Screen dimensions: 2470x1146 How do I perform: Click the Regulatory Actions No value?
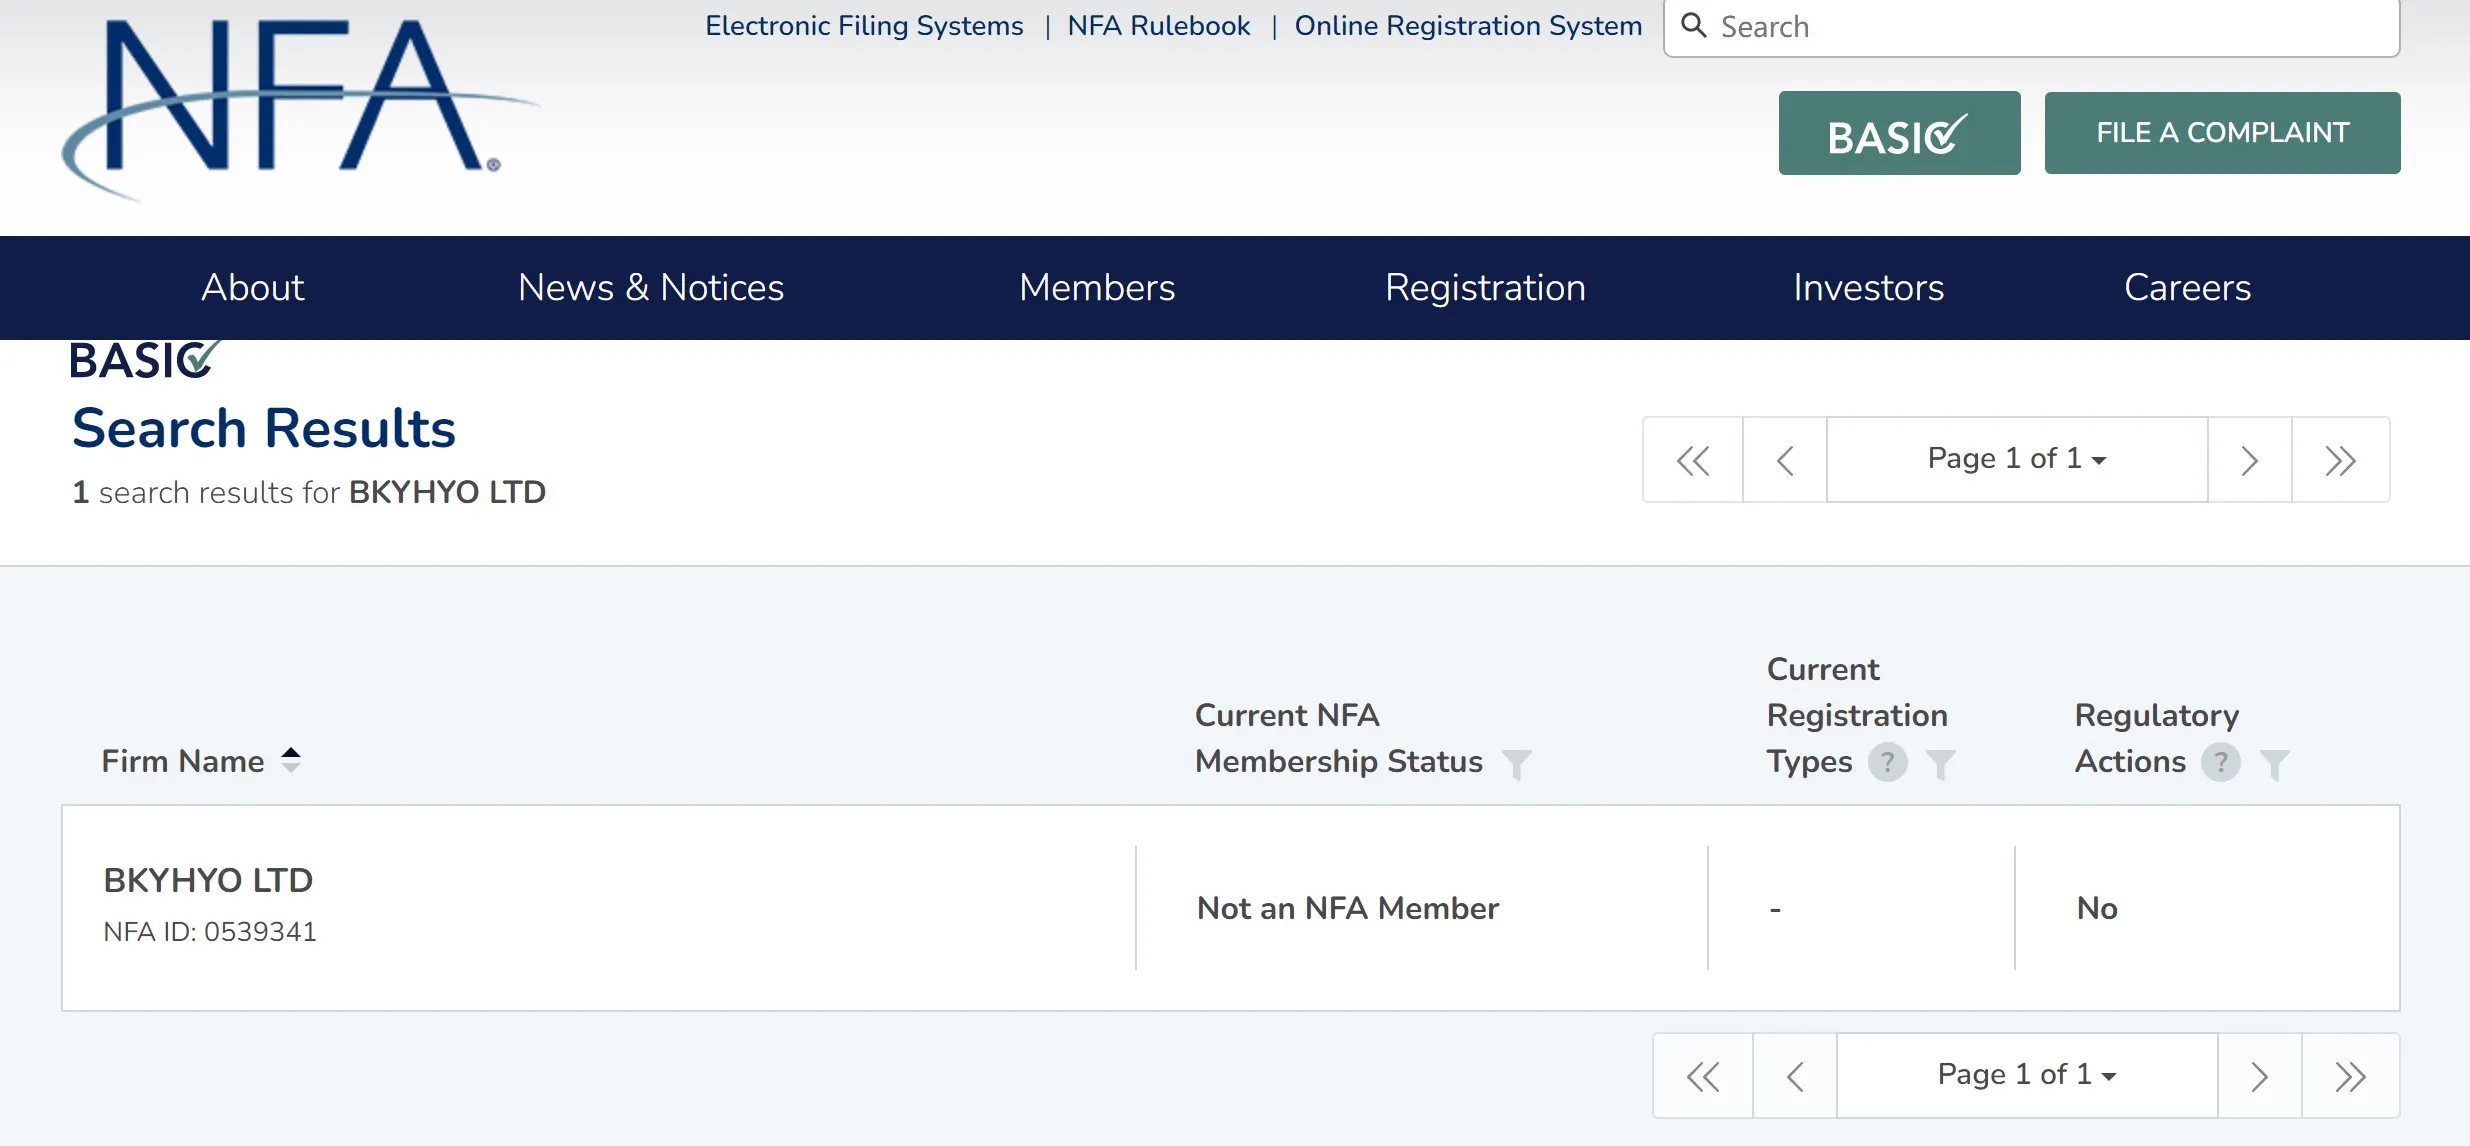[x=2097, y=908]
